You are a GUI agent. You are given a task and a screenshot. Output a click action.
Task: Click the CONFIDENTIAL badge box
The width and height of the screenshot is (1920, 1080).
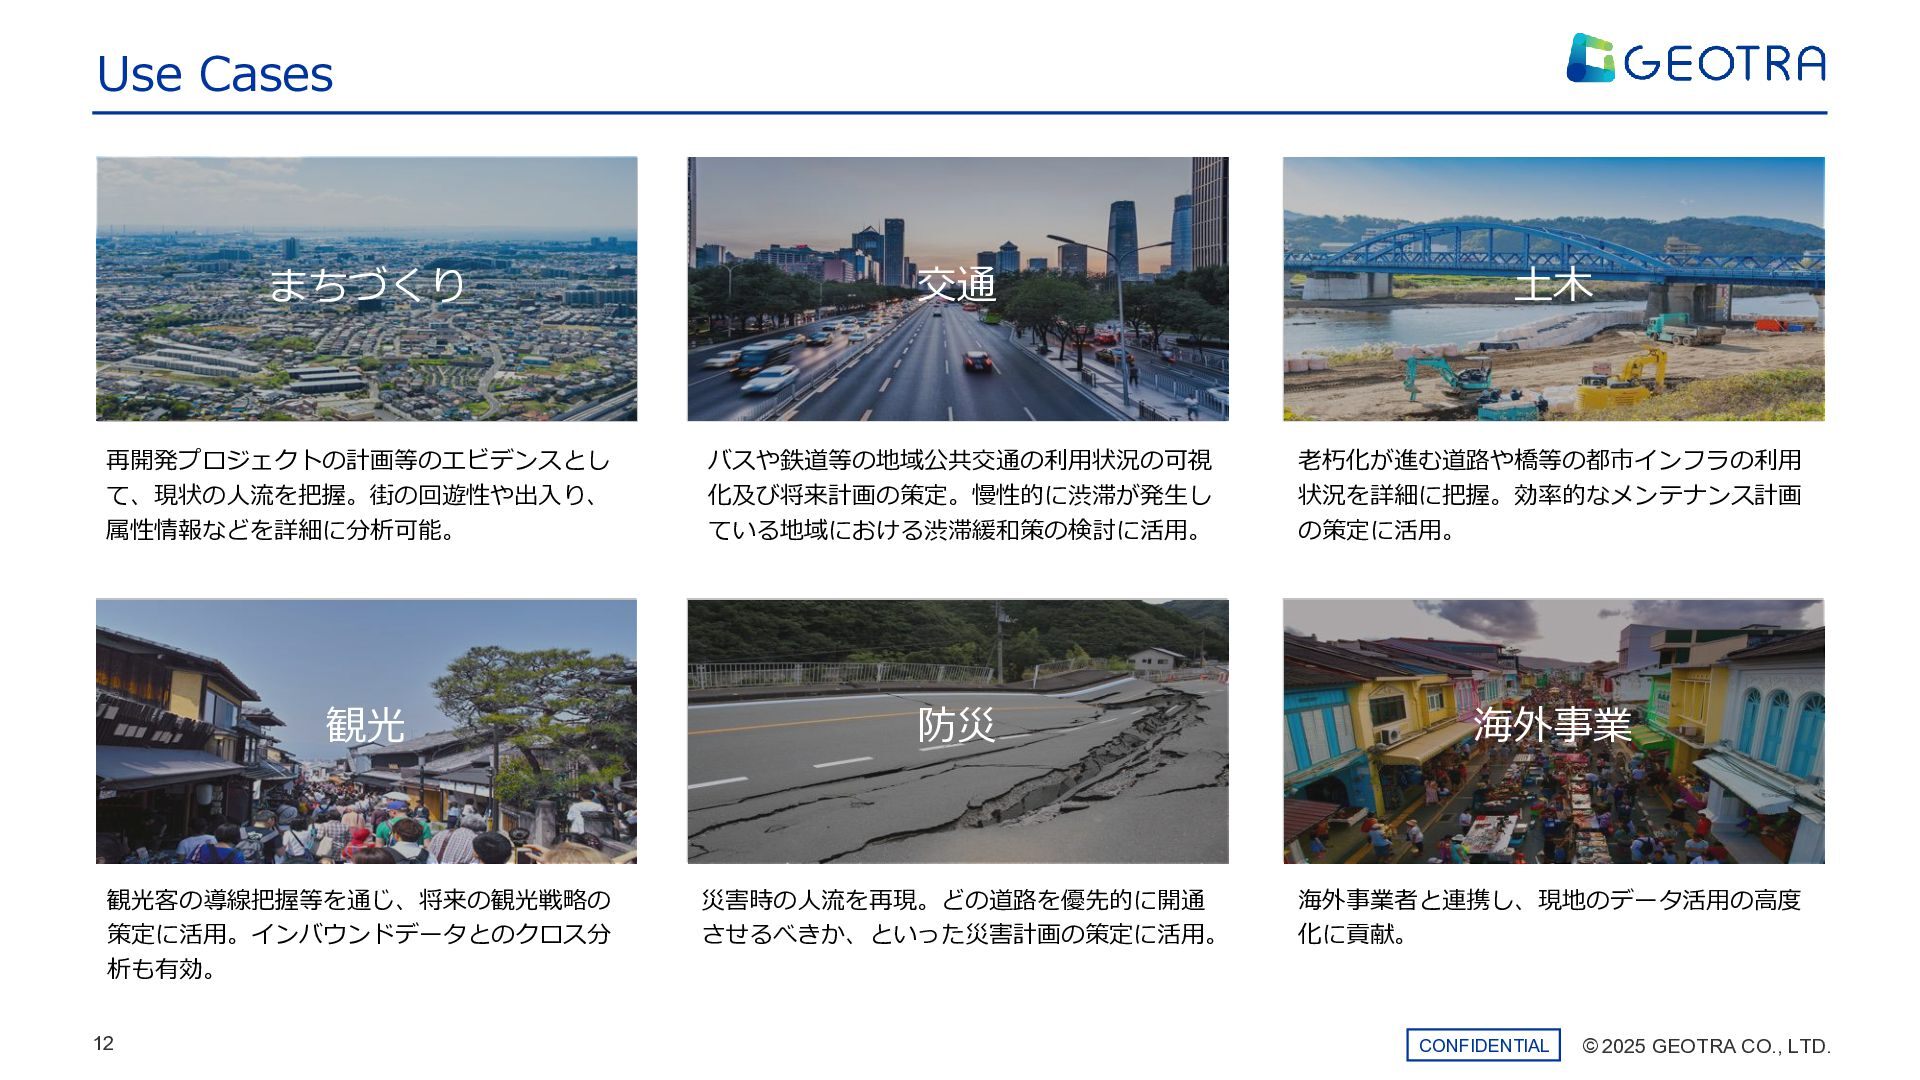1483,1045
